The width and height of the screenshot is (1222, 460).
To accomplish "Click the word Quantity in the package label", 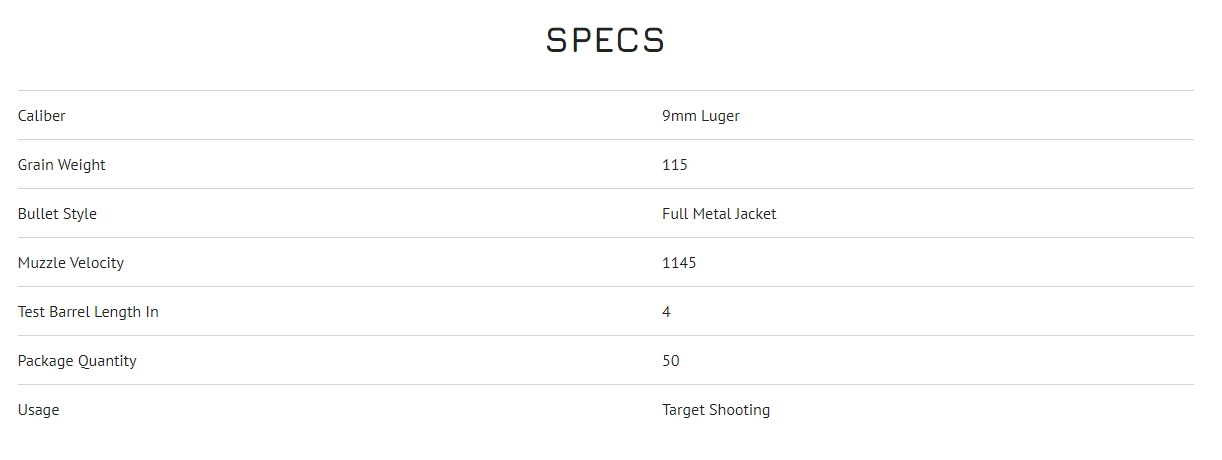I will (x=106, y=361).
